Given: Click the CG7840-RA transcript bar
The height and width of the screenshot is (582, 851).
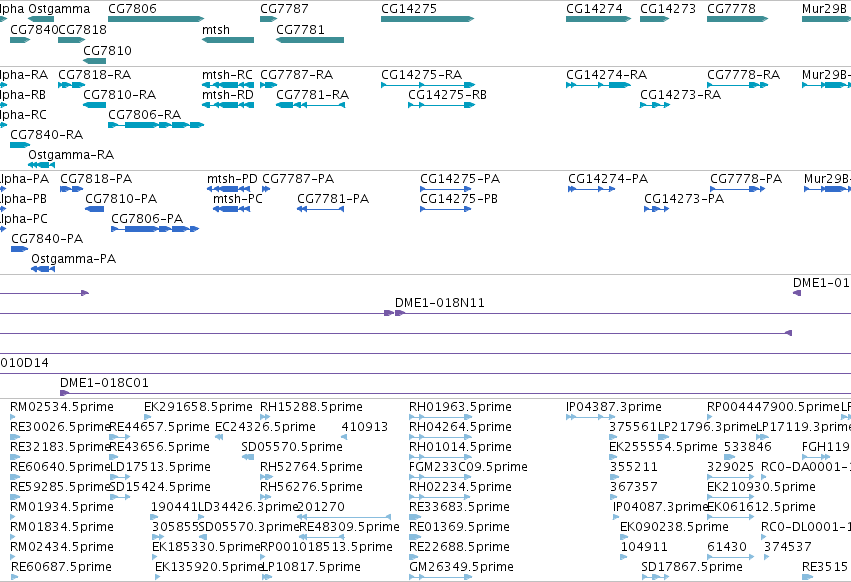Looking at the screenshot, I should click(20, 145).
